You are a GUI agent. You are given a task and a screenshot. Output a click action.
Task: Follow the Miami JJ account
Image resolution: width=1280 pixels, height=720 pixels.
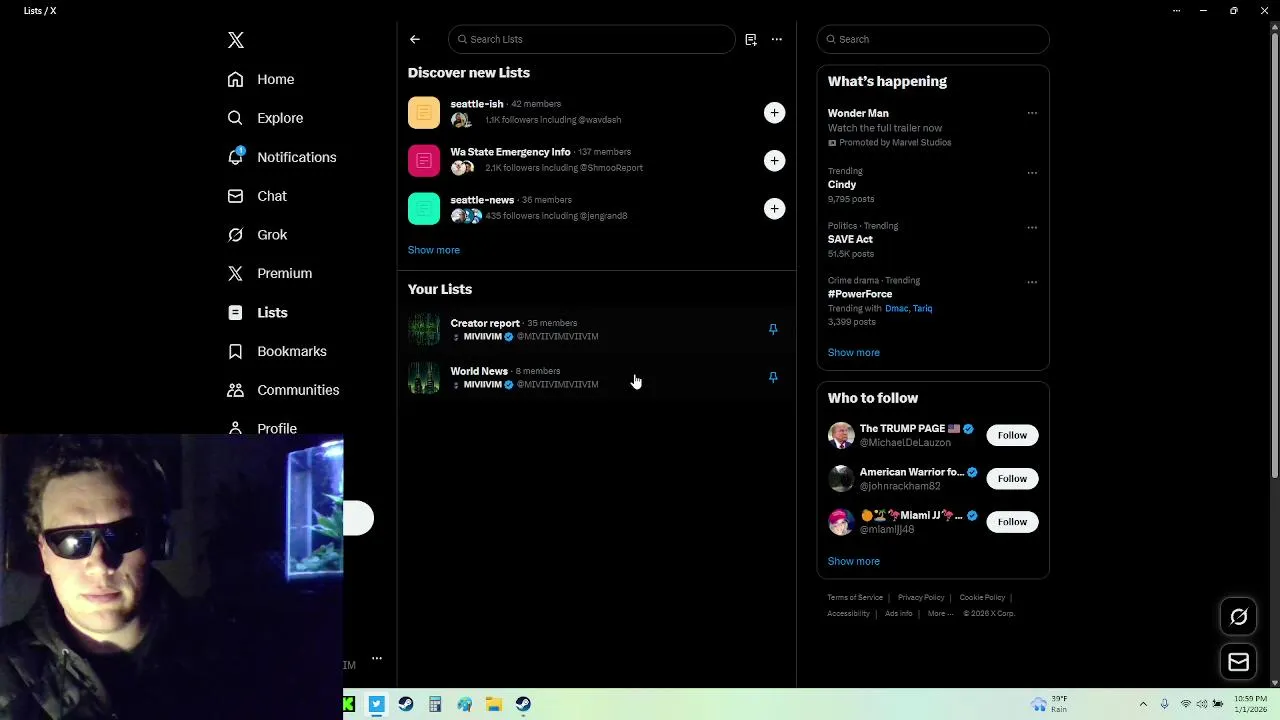click(x=1012, y=521)
